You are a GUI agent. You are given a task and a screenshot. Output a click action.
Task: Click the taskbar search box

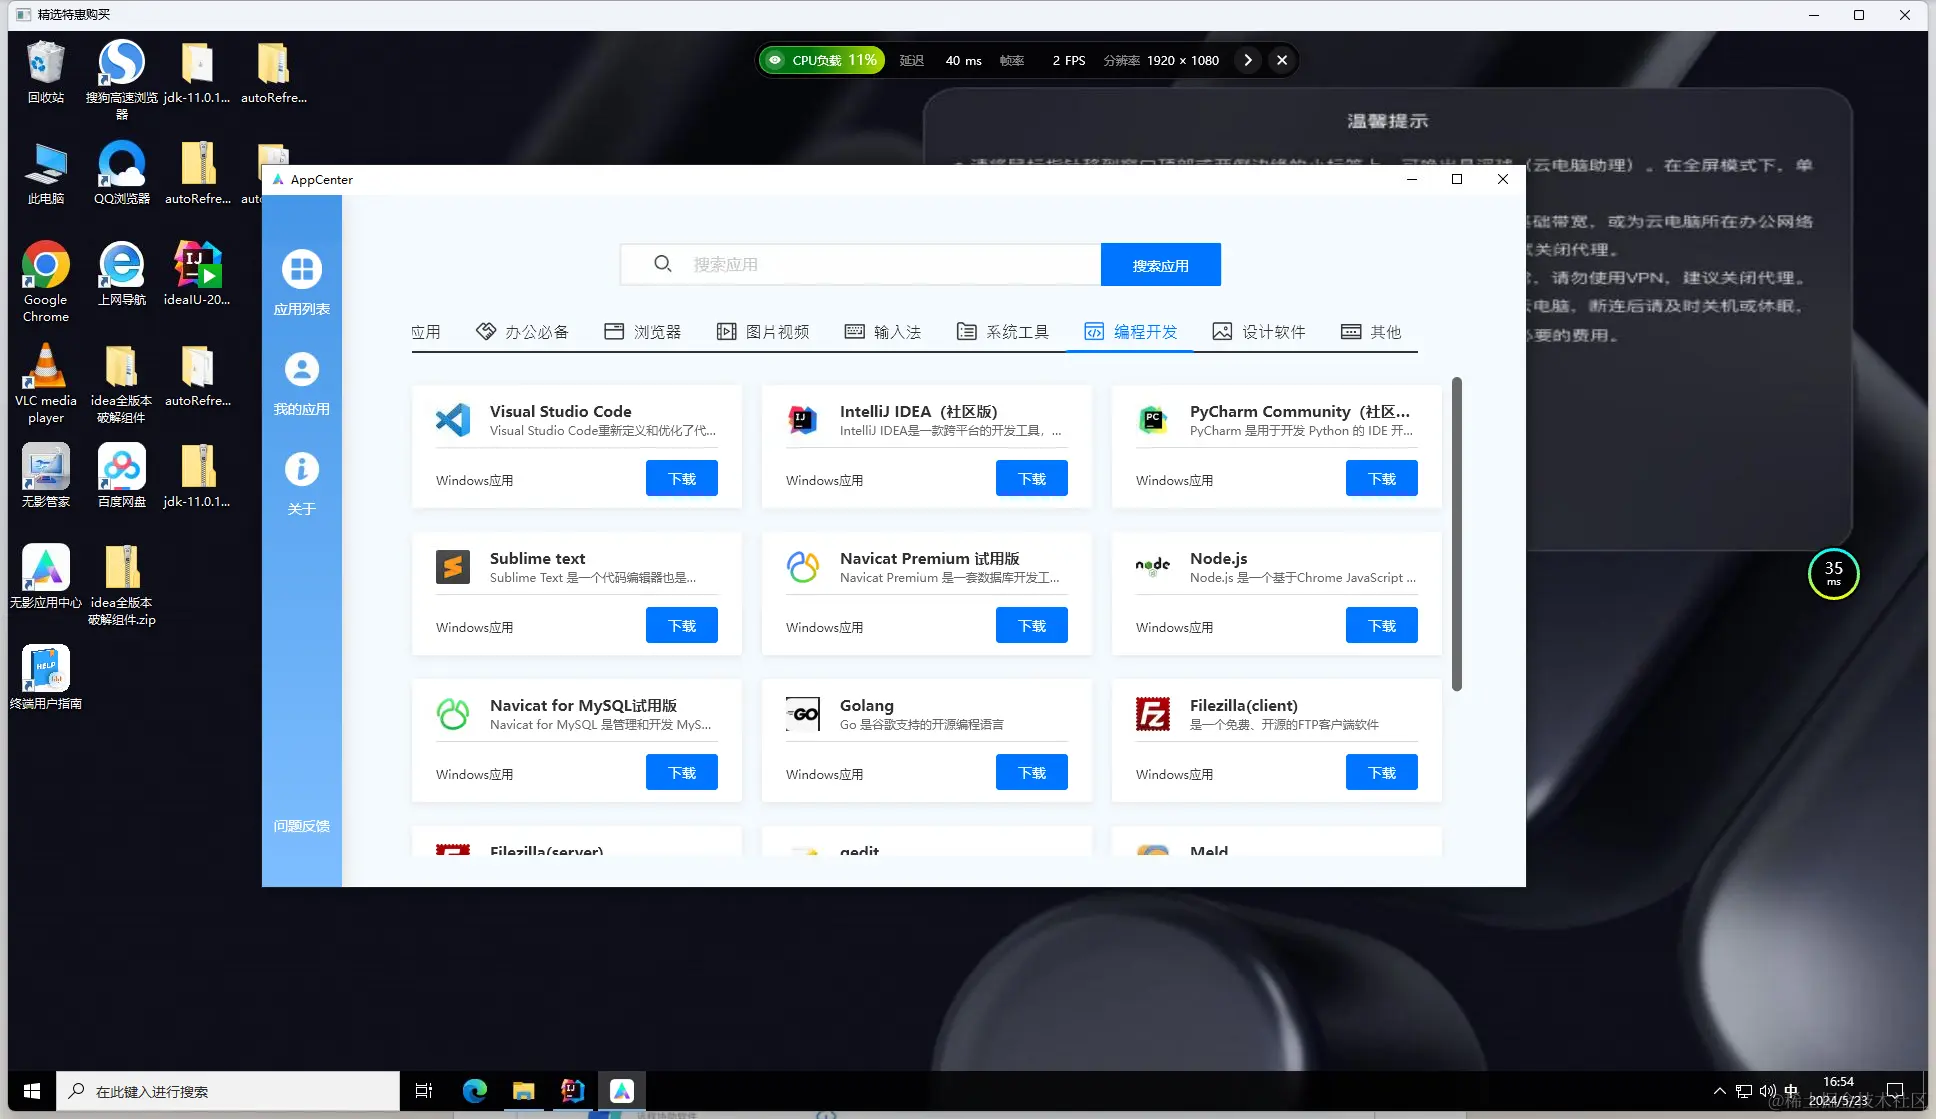click(228, 1091)
